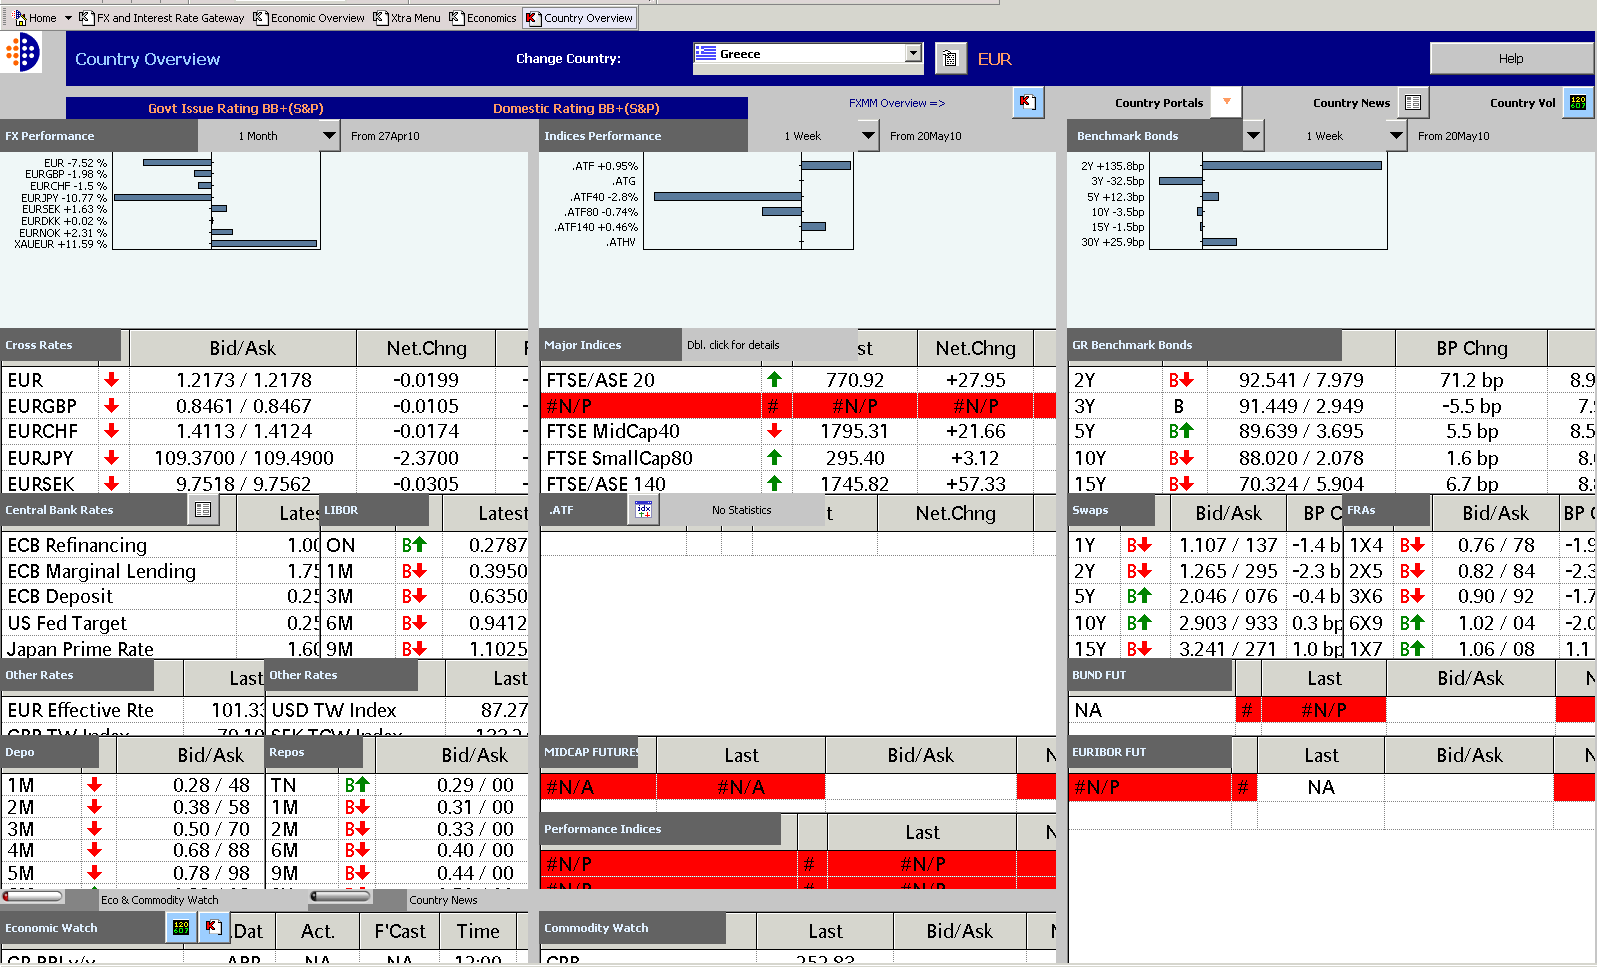Expand the Country Portals dropdown arrow
1597x967 pixels.
click(x=1226, y=102)
